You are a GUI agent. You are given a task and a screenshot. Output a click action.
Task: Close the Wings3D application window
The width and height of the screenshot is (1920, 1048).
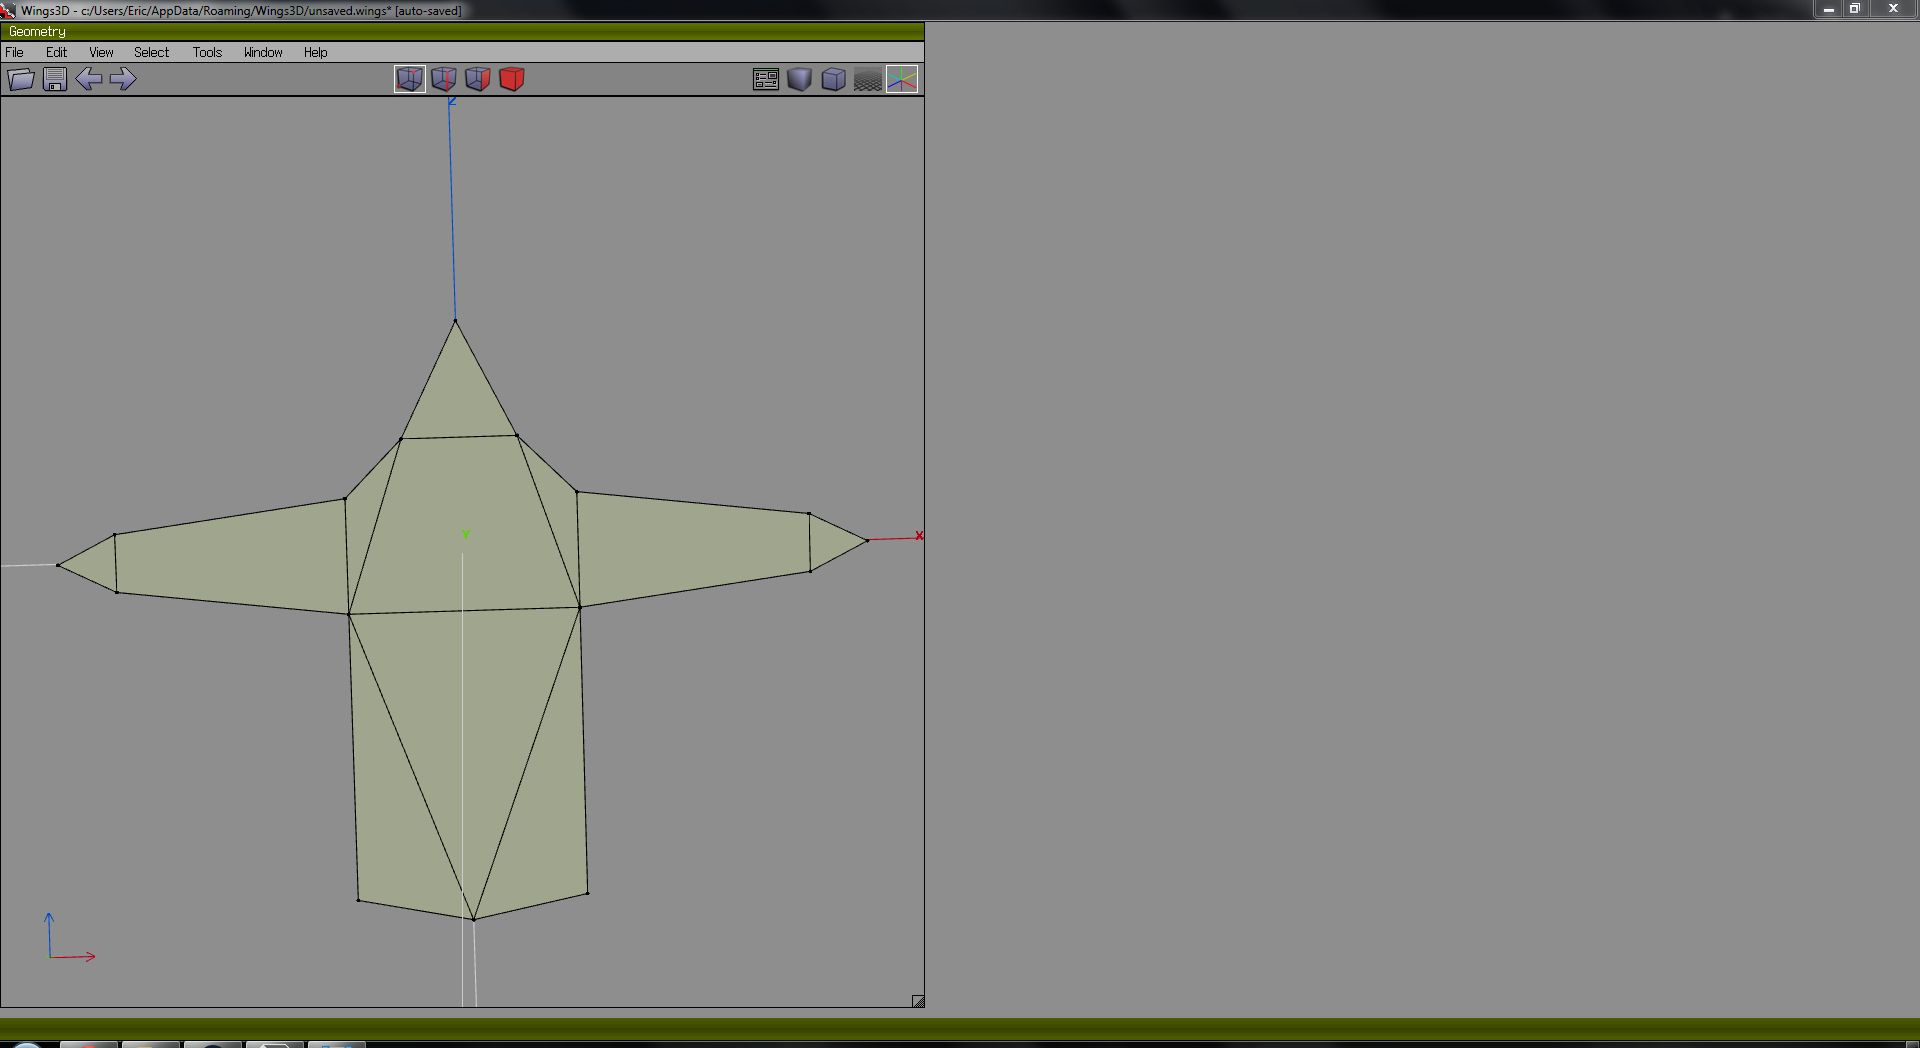1893,9
